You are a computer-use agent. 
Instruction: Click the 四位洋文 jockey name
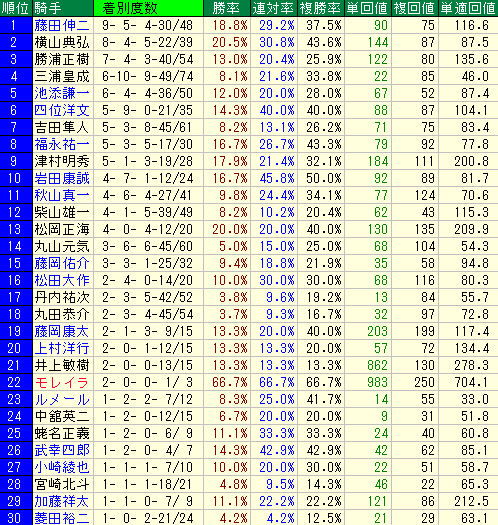click(x=62, y=110)
